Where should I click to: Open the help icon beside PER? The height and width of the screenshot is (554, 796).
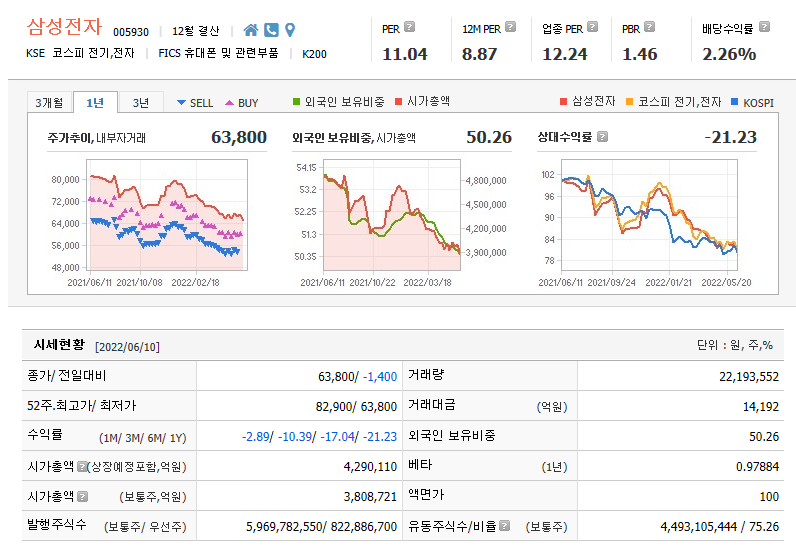(409, 27)
